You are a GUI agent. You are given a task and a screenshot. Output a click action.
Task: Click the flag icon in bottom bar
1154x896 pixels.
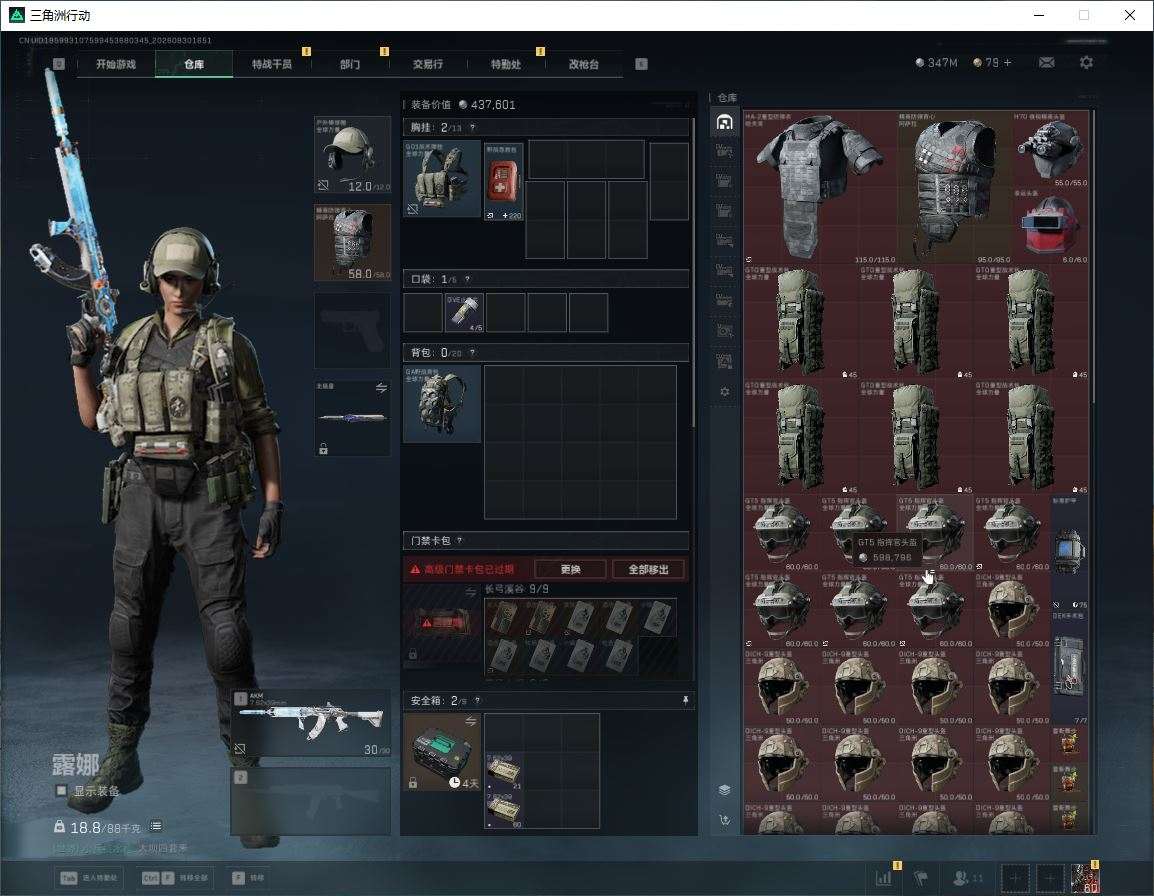(x=920, y=878)
